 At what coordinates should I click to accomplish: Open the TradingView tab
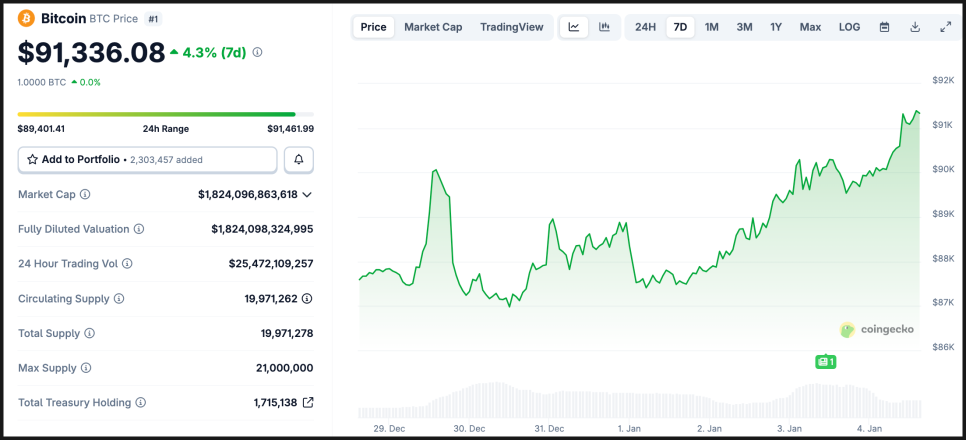(x=512, y=27)
